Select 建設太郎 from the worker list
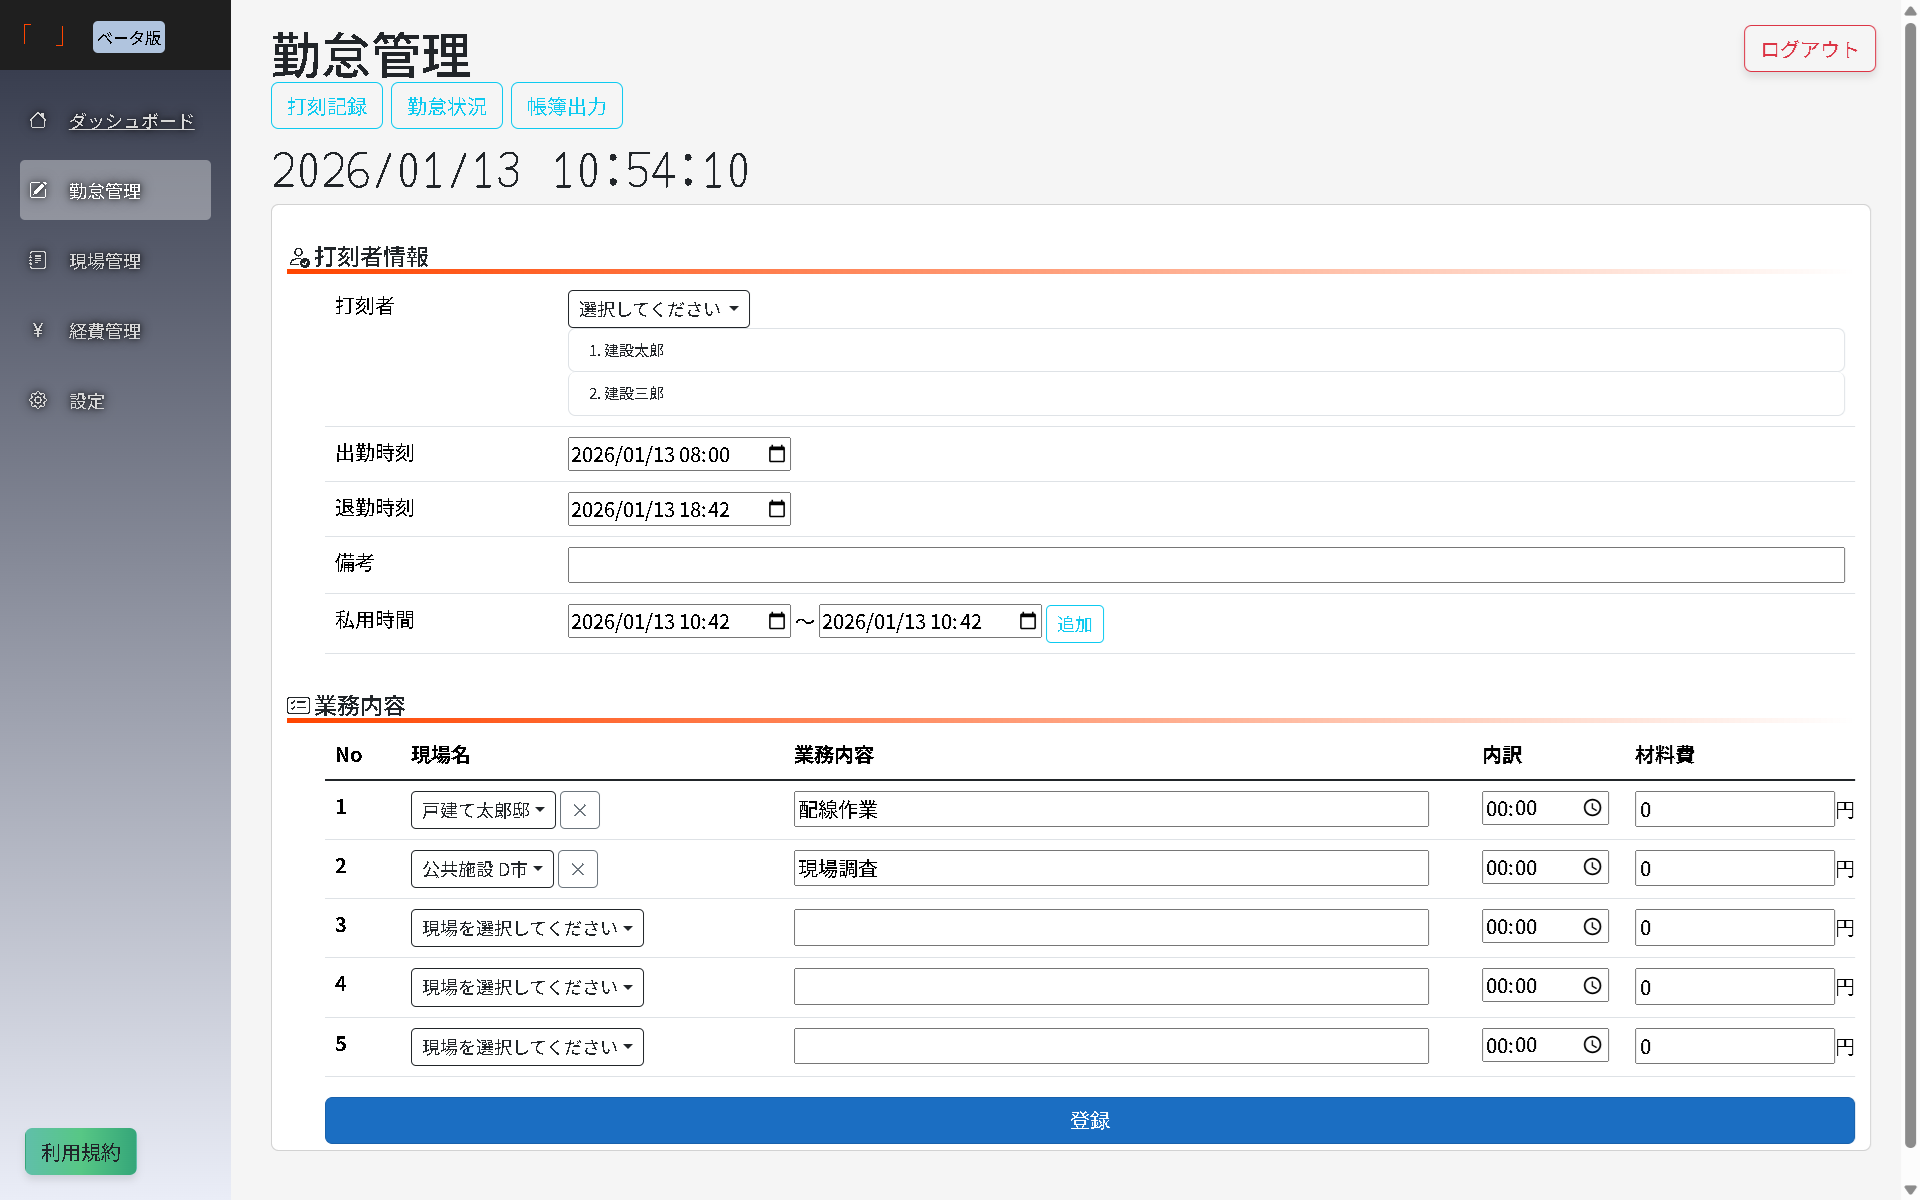 coord(630,350)
